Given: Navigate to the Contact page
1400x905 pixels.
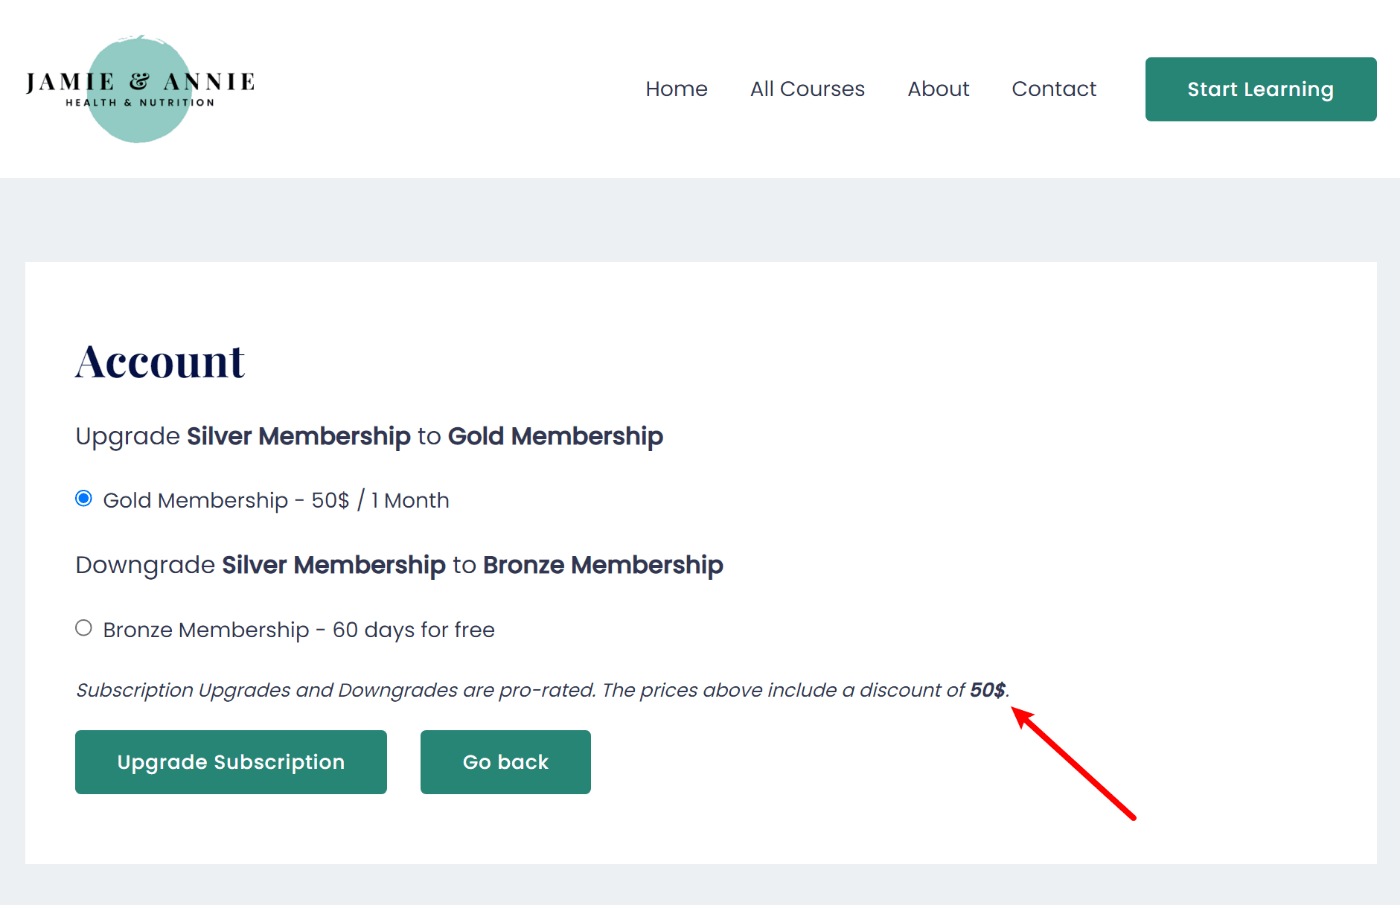Looking at the screenshot, I should [1053, 89].
